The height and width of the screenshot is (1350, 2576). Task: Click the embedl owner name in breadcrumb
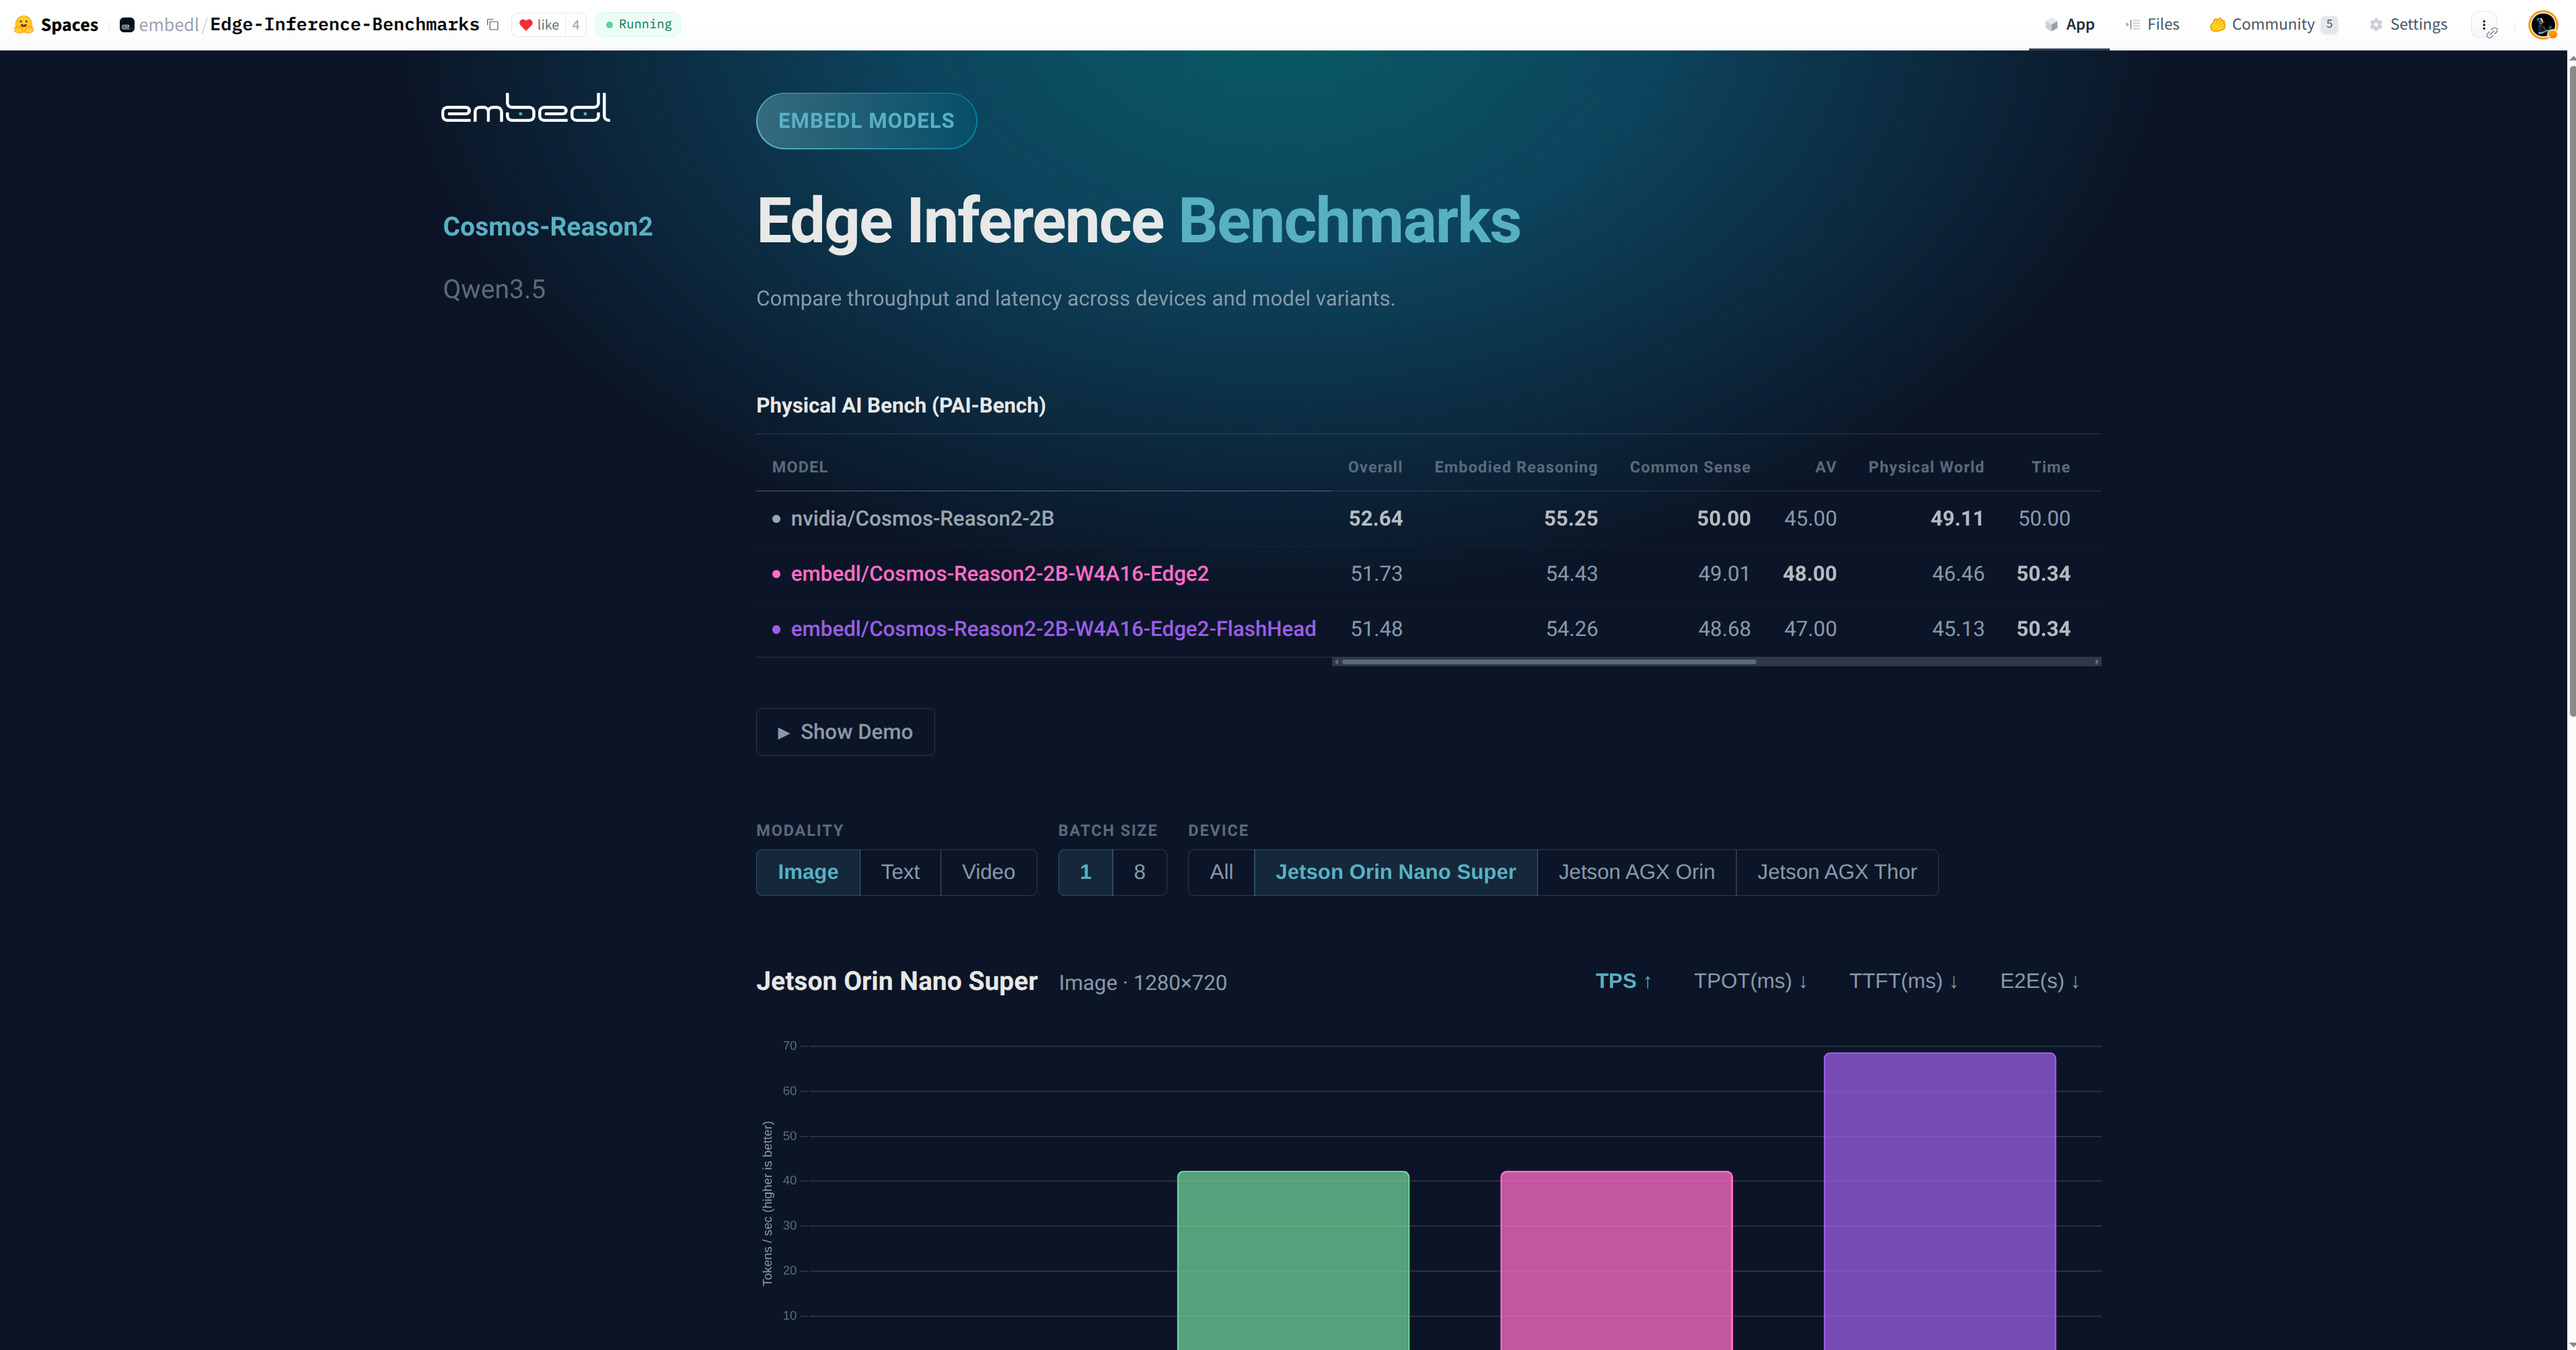(168, 25)
